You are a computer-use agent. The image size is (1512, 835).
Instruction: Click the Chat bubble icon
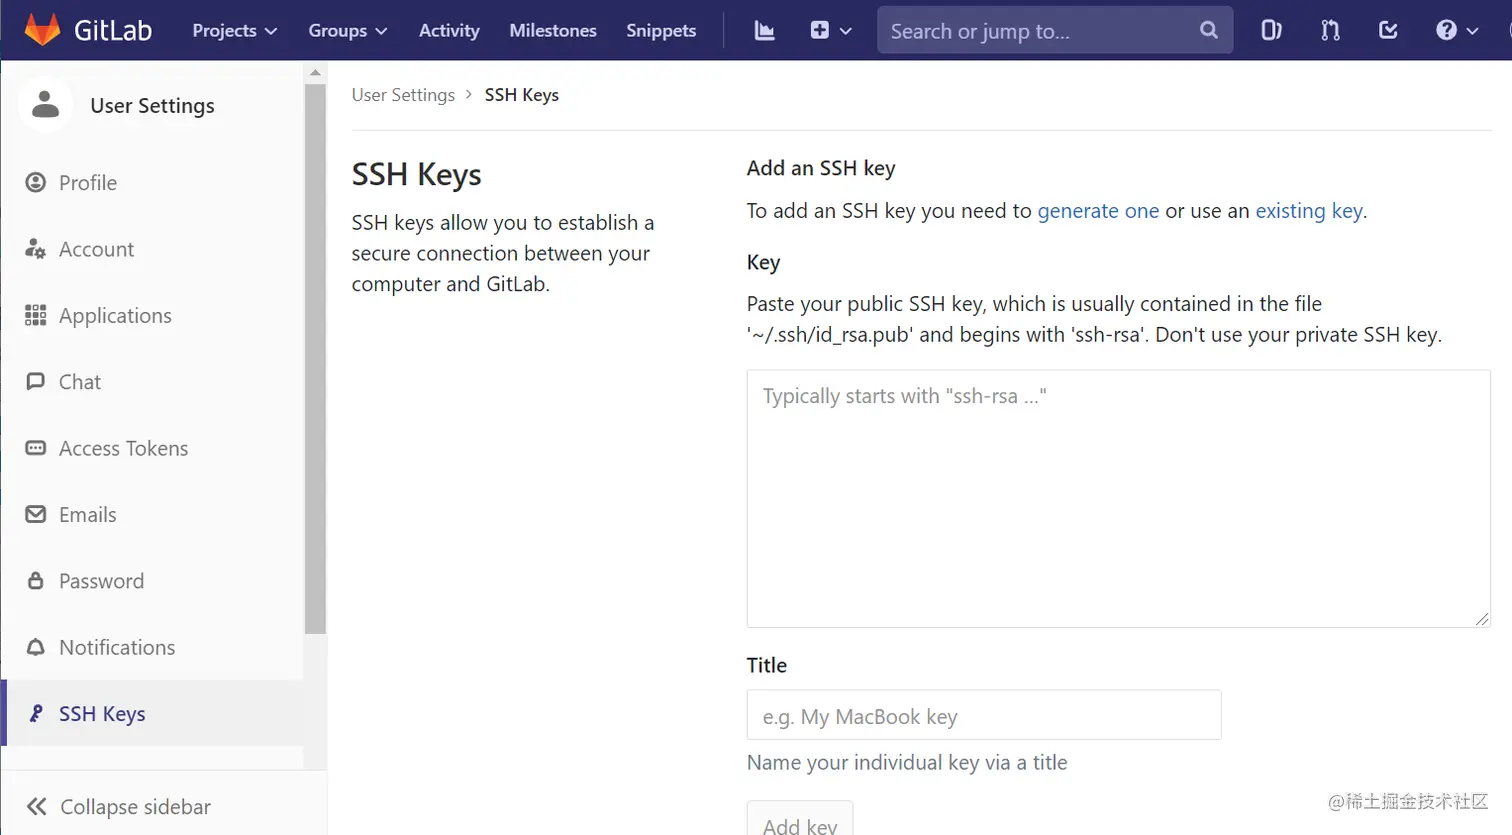point(36,381)
